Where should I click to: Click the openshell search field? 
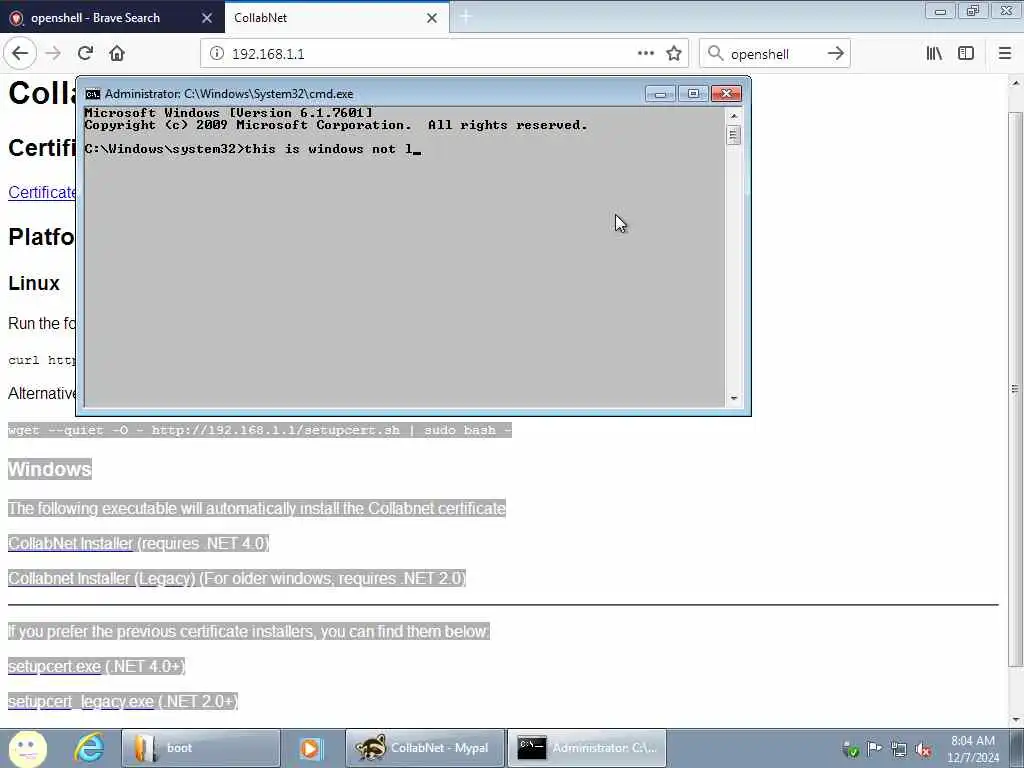pos(775,54)
